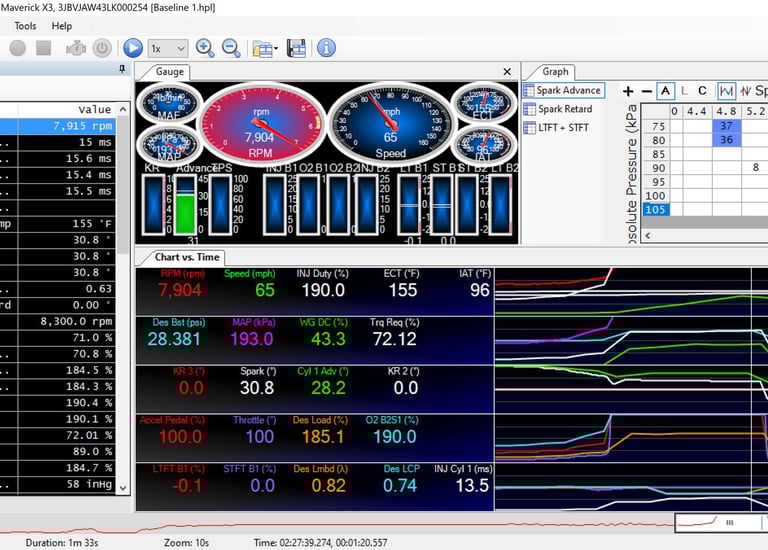This screenshot has height=550, width=768.
Task: Click the minus icon in Graph panel
Action: [x=646, y=91]
